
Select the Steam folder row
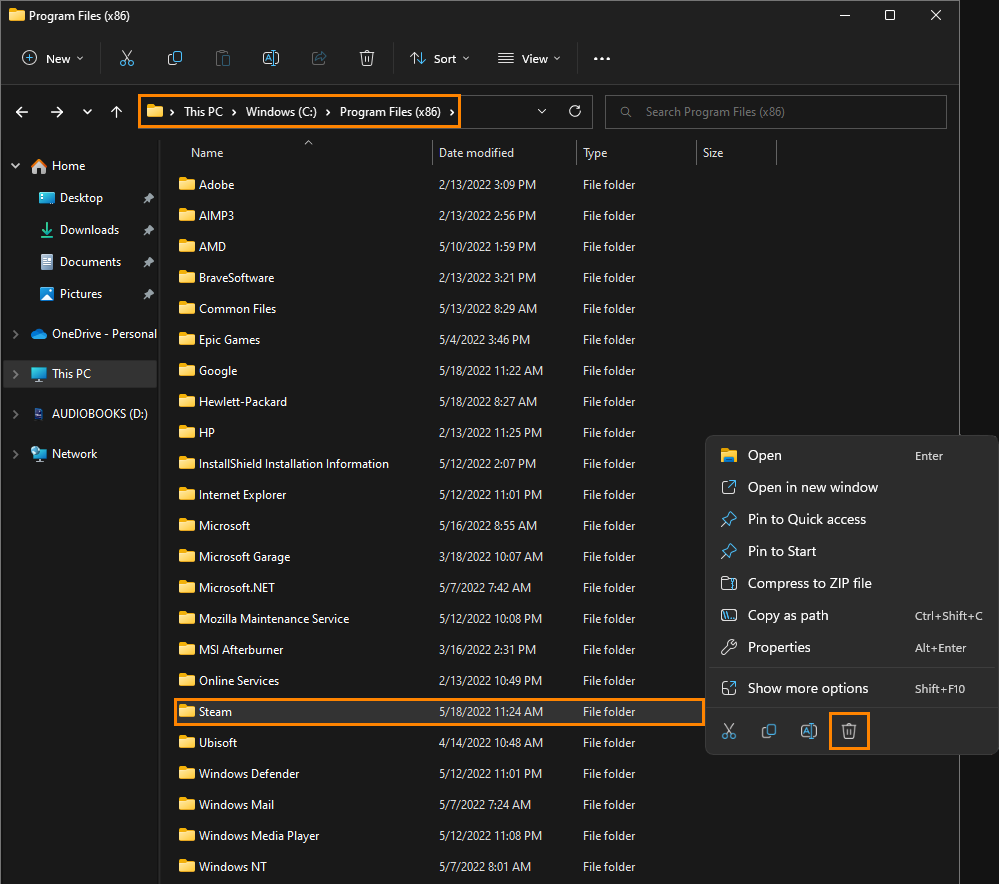pos(439,711)
